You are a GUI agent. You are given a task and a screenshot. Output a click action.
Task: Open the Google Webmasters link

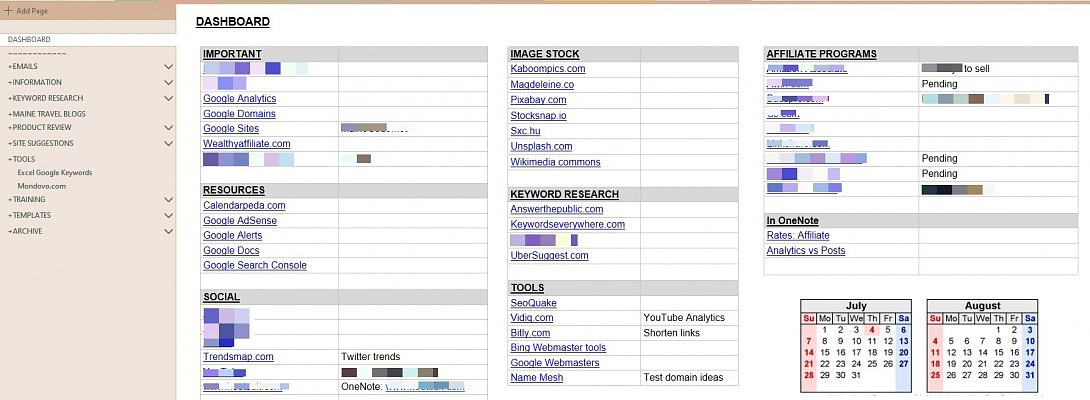(x=555, y=362)
